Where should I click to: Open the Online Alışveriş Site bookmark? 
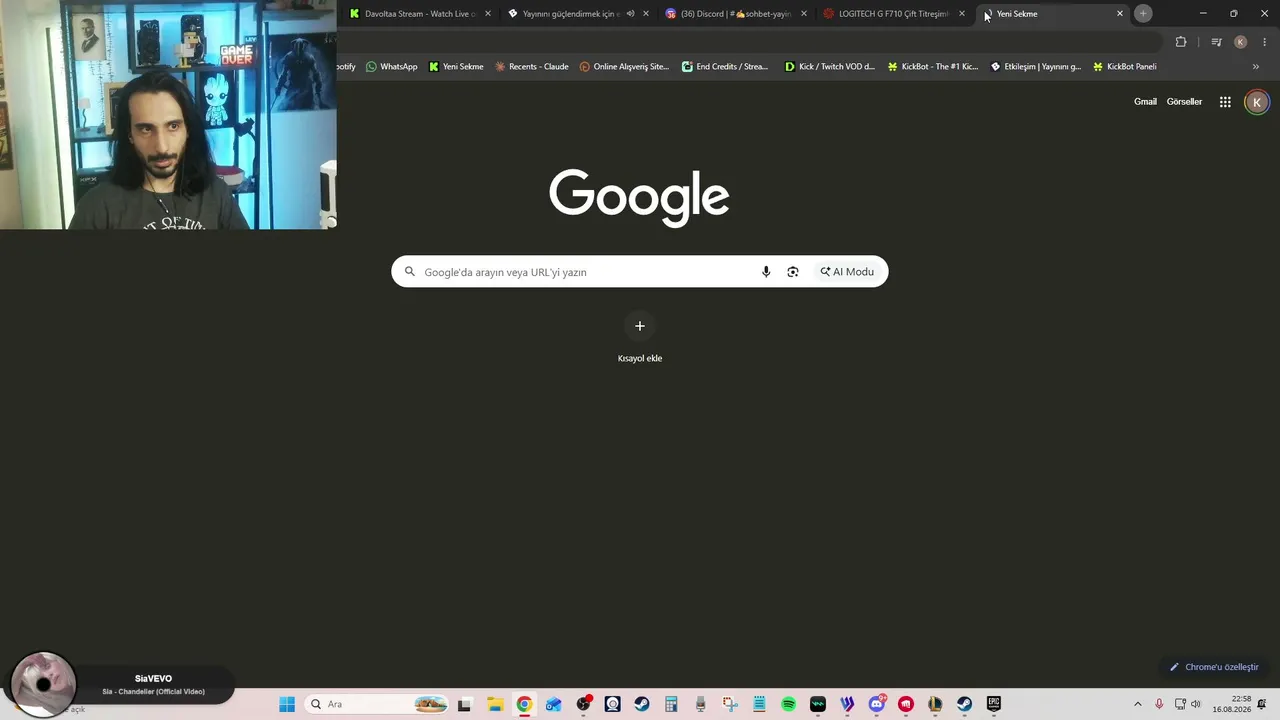(x=624, y=67)
